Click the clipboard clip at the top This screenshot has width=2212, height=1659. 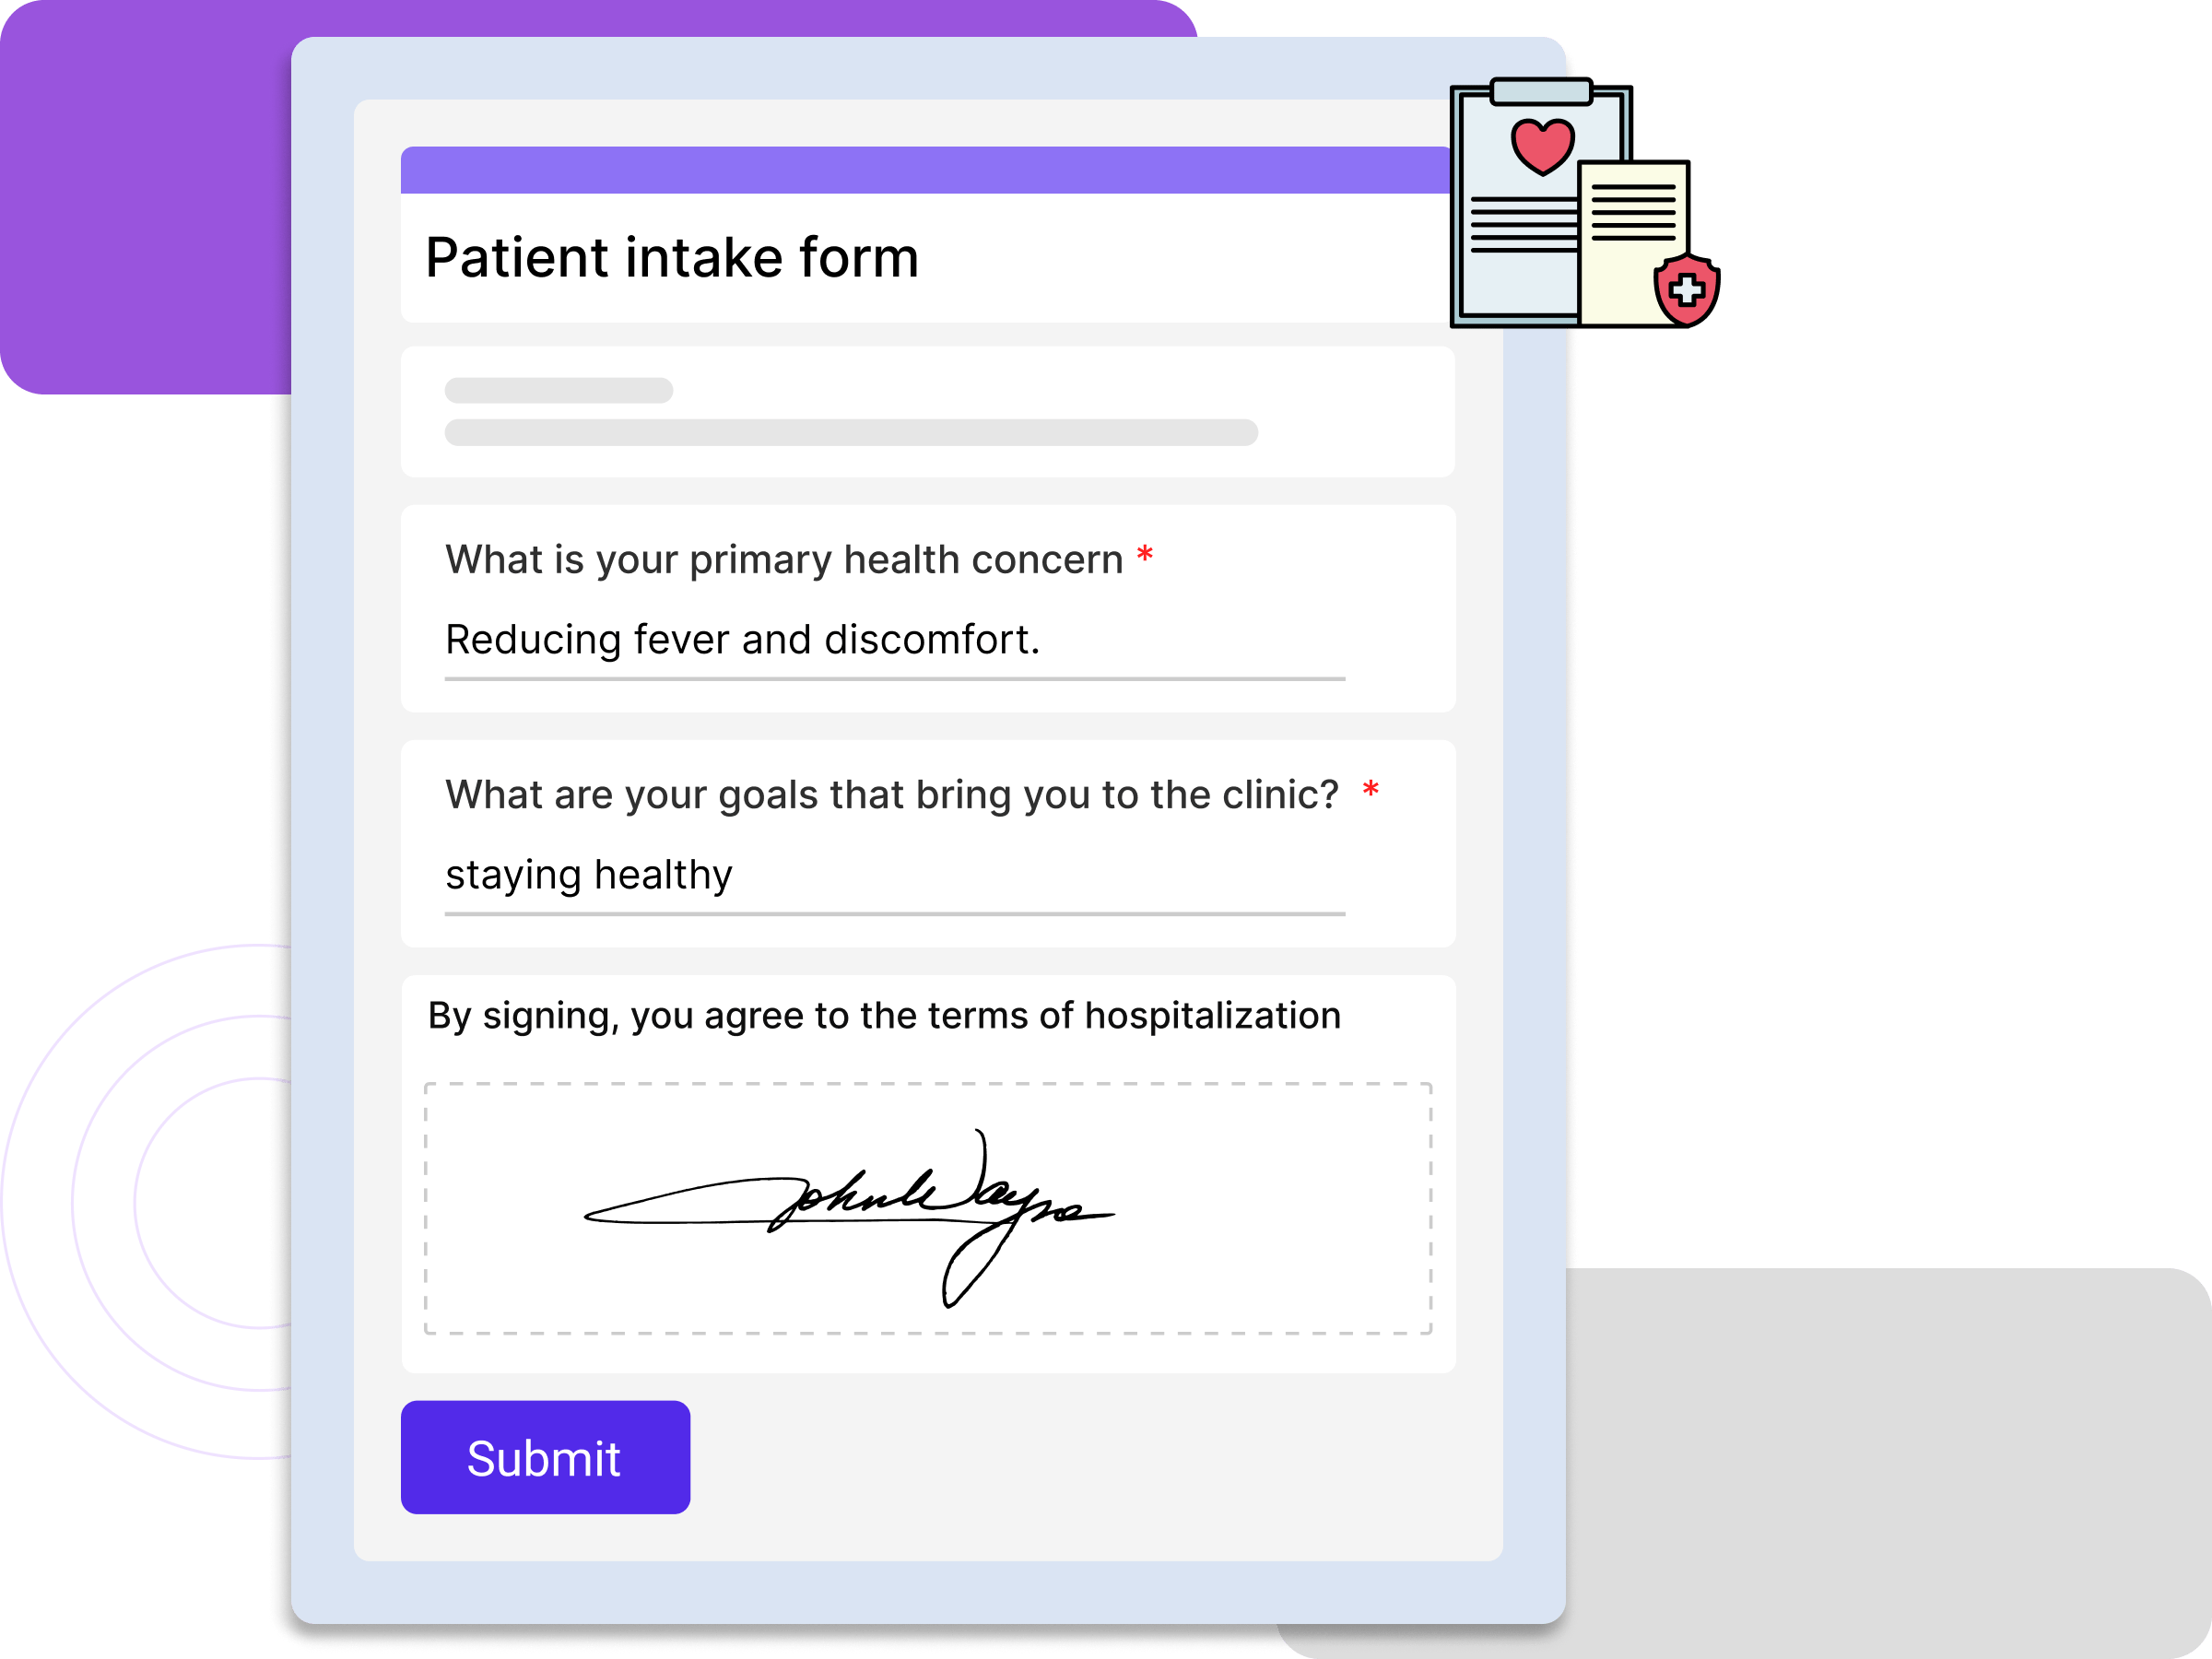(1540, 92)
